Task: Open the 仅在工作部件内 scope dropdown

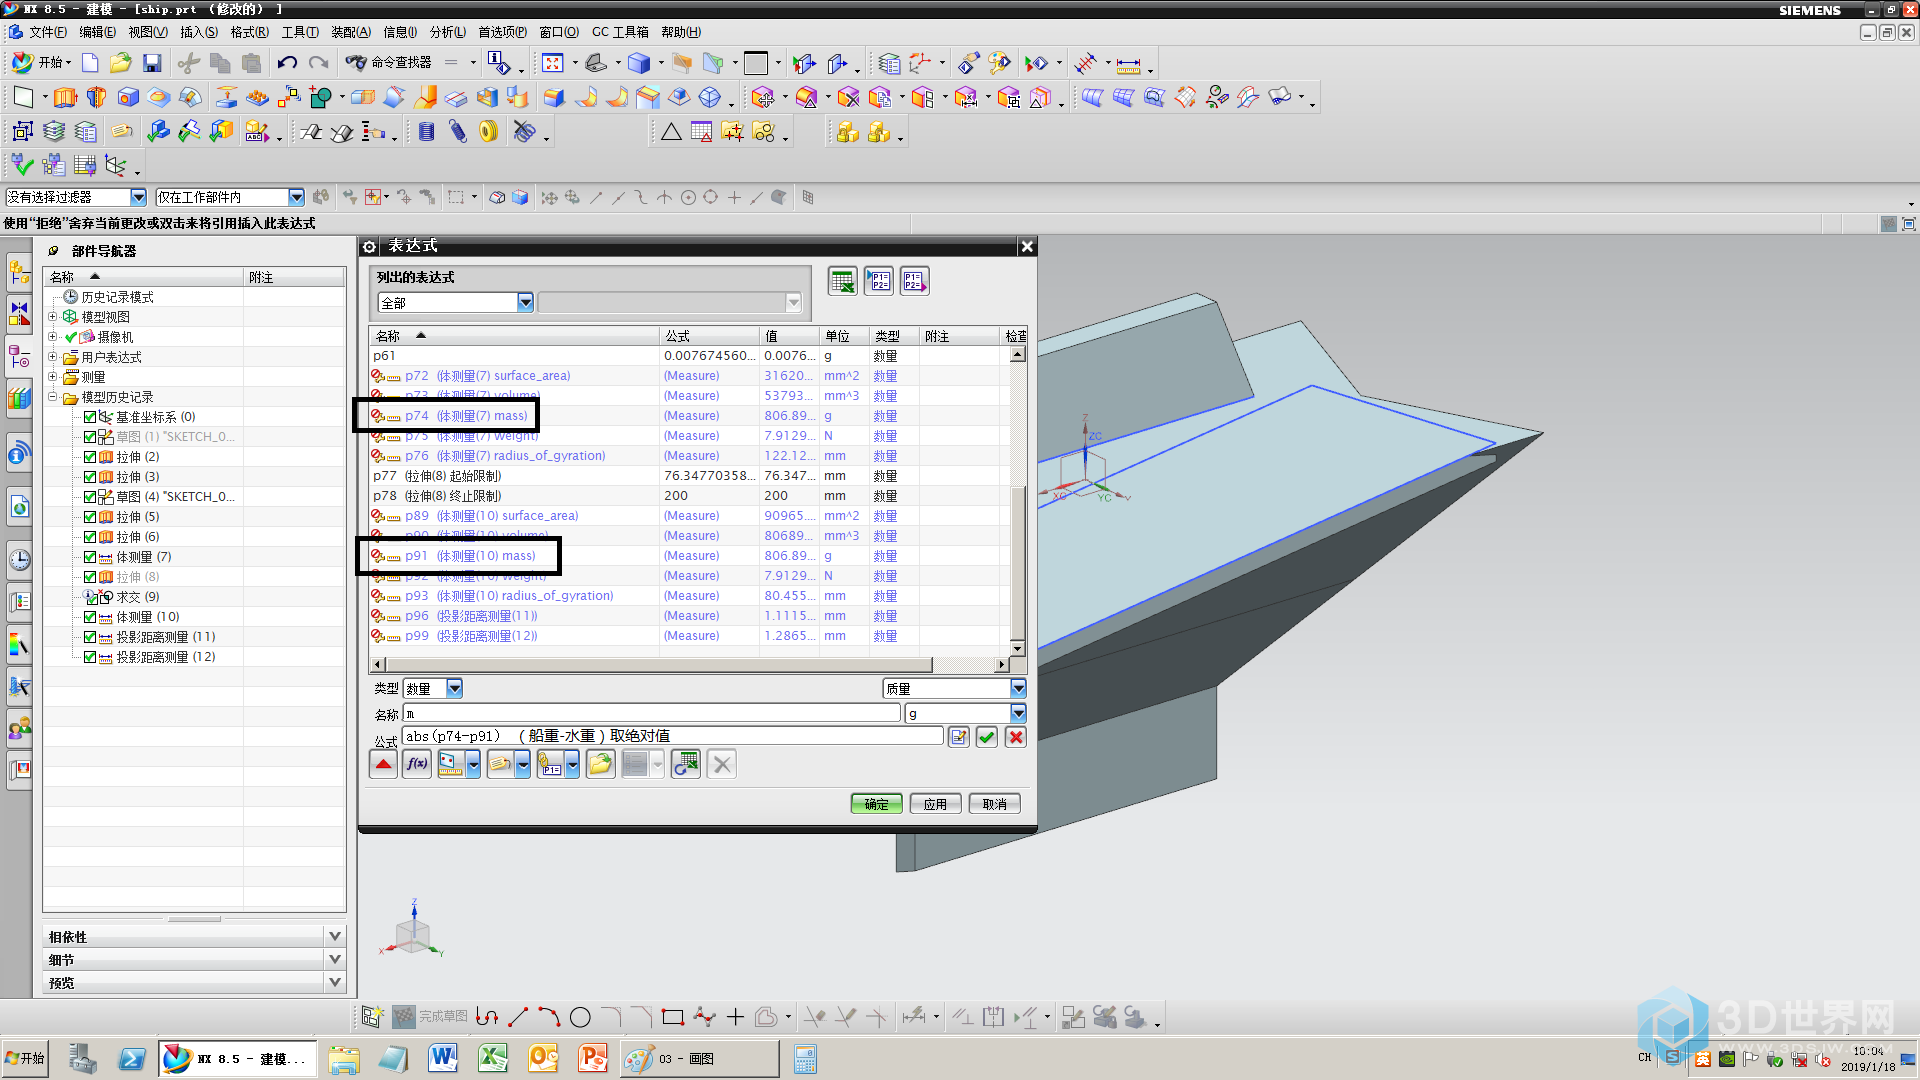Action: [296, 198]
